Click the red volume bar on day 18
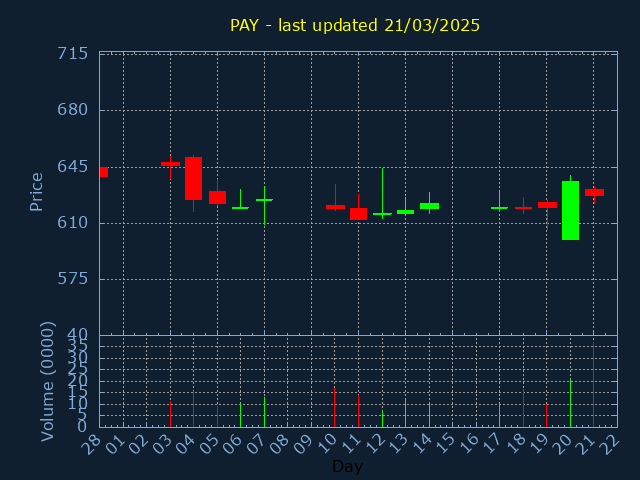This screenshot has height=480, width=640. point(523,408)
